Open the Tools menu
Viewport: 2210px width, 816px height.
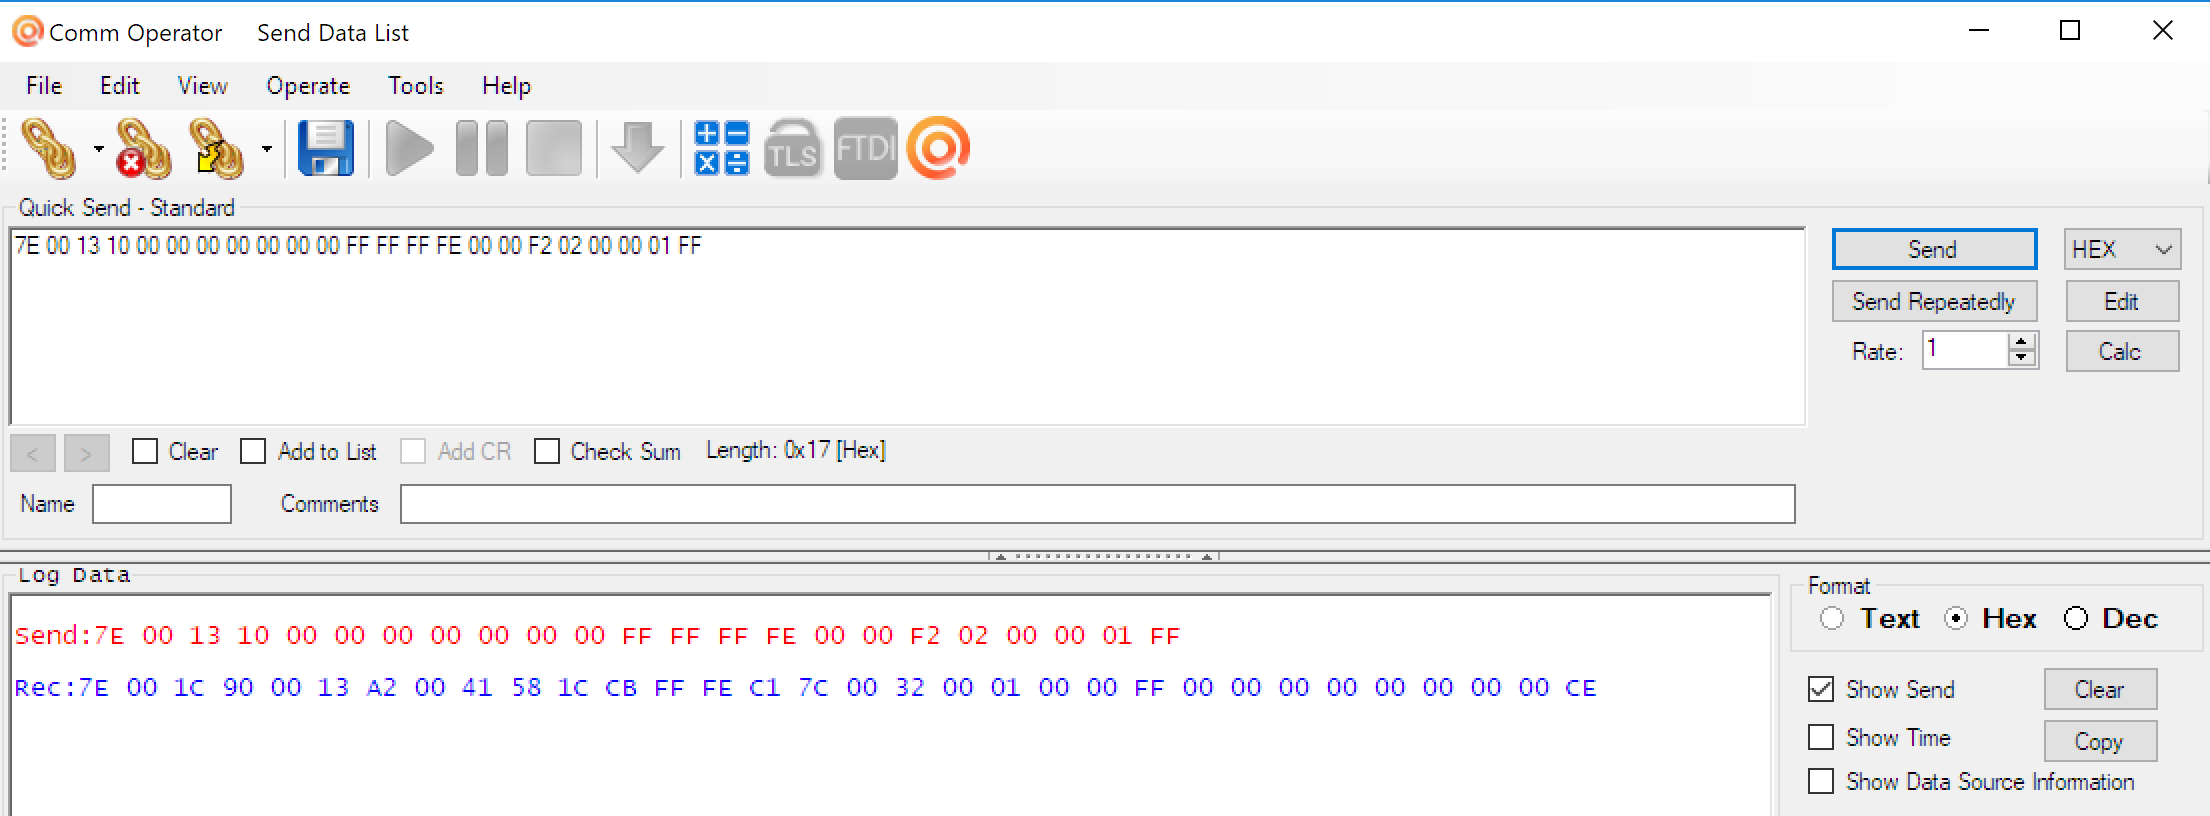pyautogui.click(x=416, y=86)
